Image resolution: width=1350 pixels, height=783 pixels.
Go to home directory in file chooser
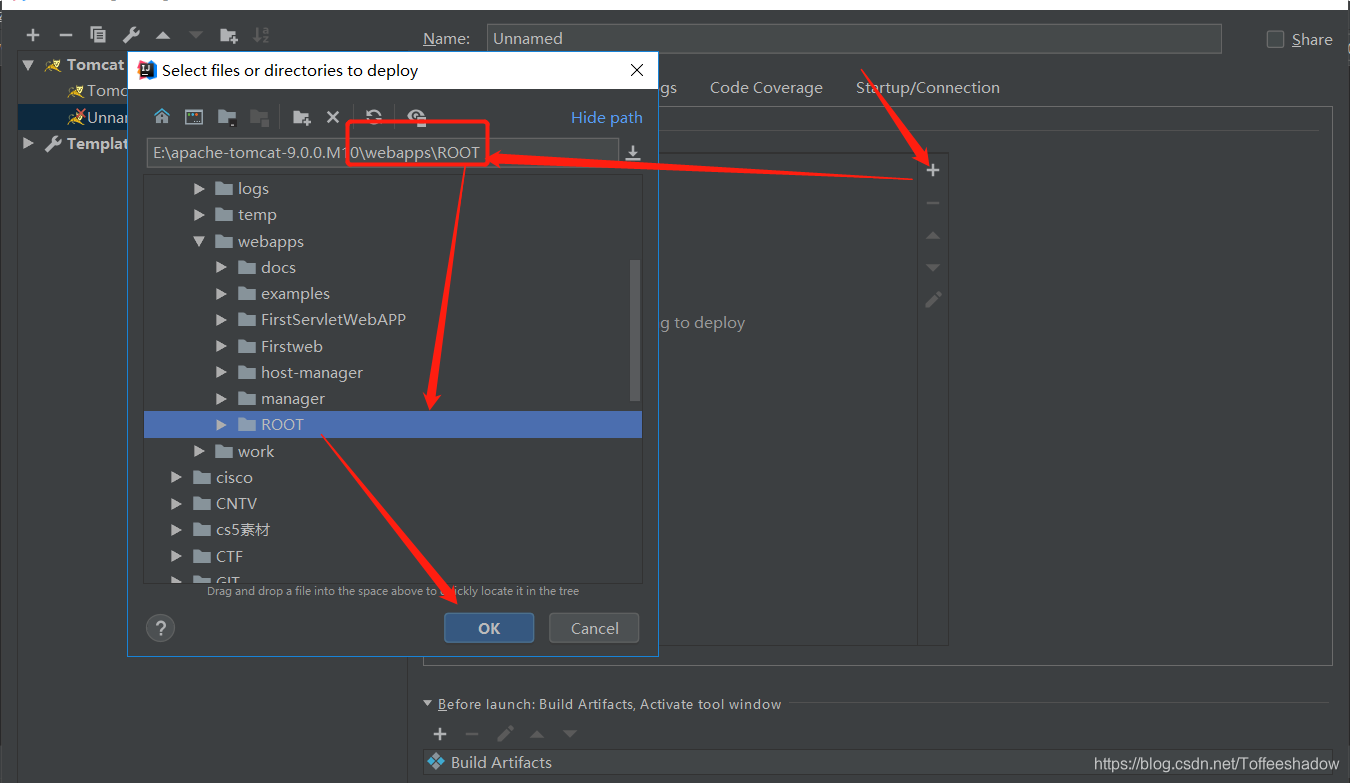[x=162, y=117]
